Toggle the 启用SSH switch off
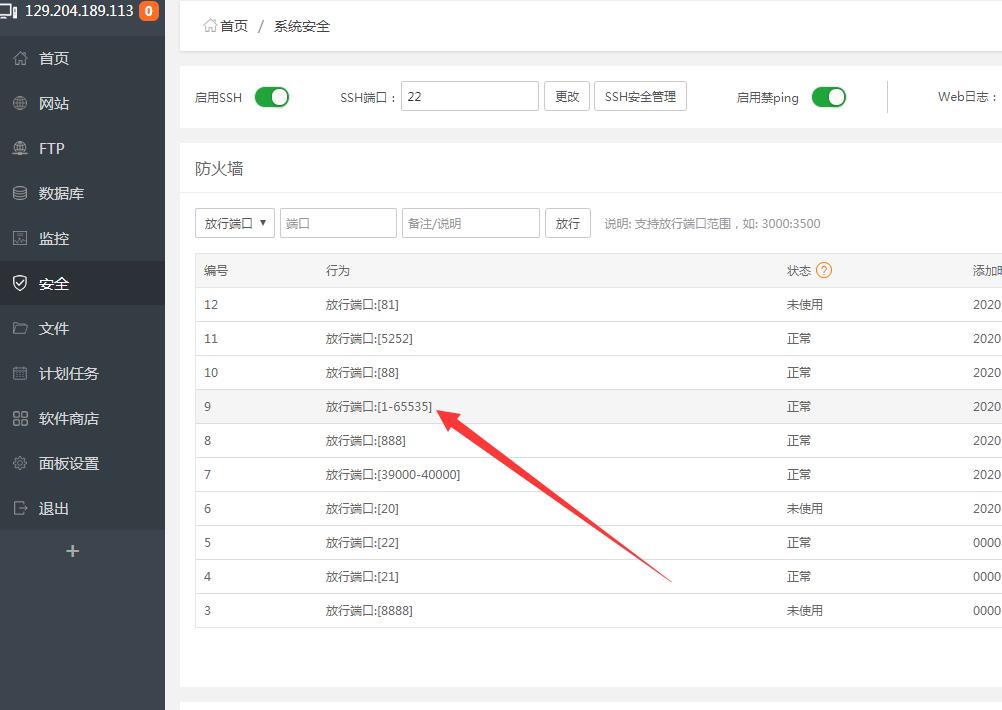Image resolution: width=1002 pixels, height=710 pixels. [272, 97]
